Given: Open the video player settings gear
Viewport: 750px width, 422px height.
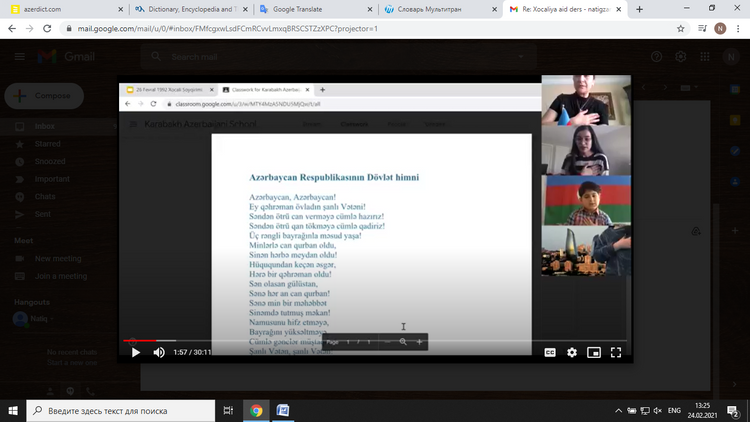Looking at the screenshot, I should [x=572, y=352].
